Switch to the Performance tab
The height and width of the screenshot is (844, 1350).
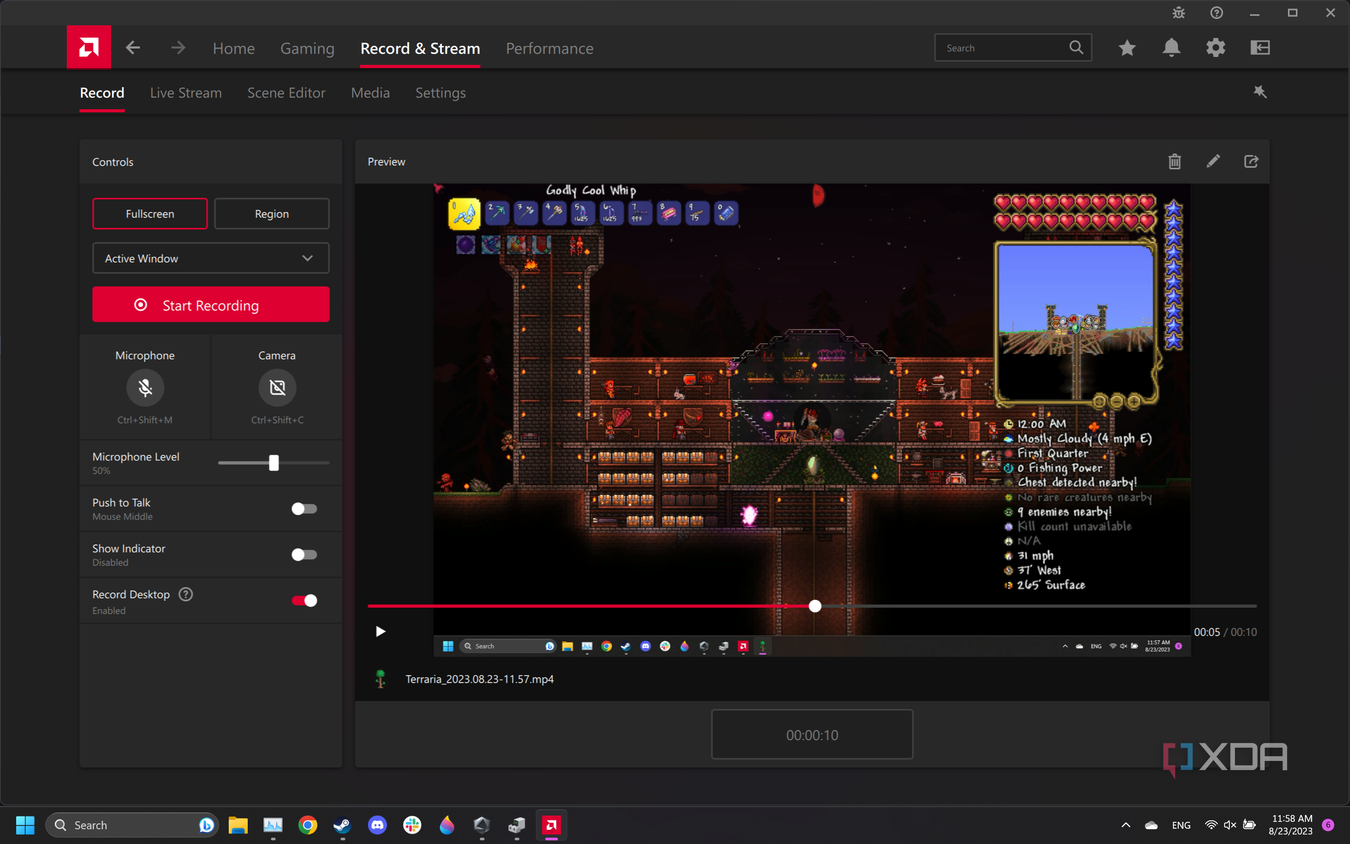point(549,48)
